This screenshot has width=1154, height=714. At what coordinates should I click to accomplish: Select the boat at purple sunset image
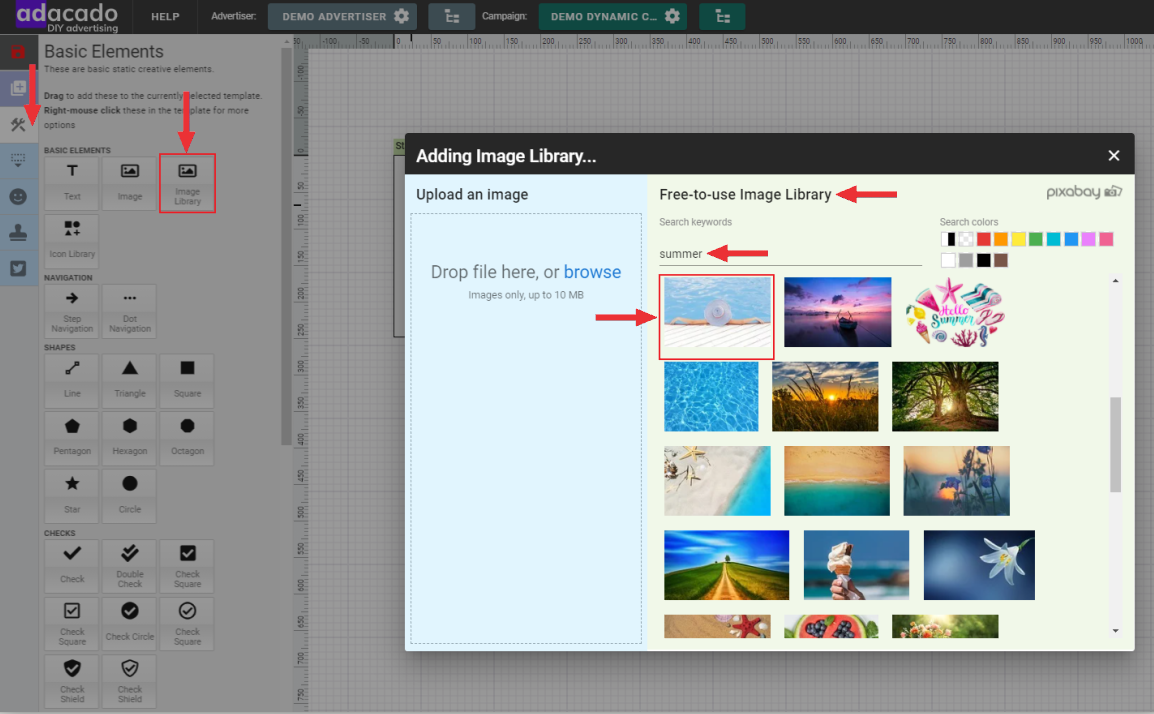pyautogui.click(x=838, y=312)
